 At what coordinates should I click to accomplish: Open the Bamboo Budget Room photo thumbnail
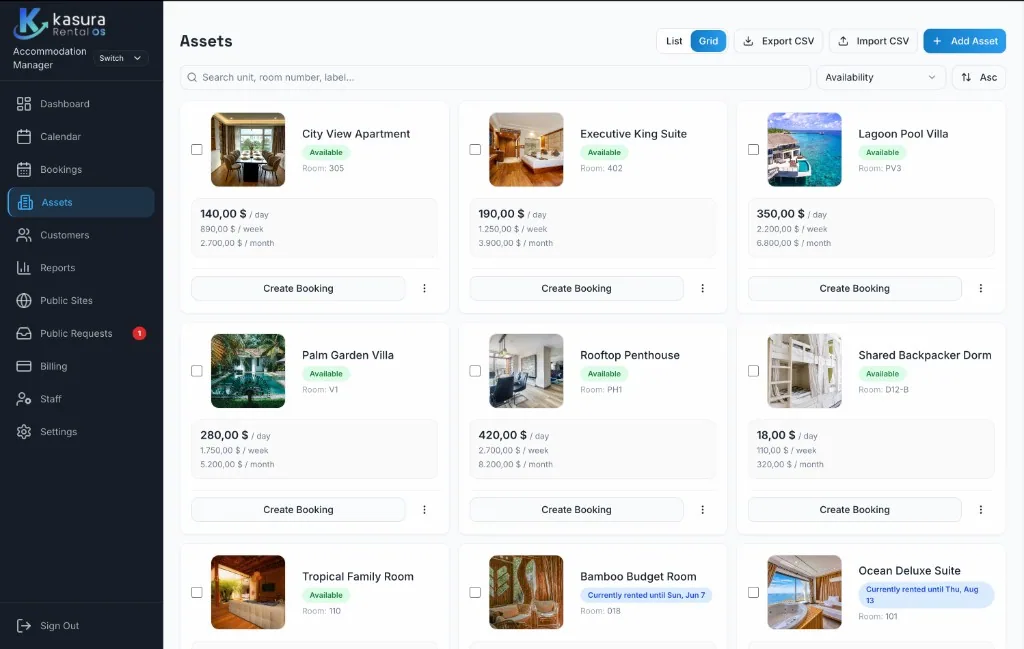(x=526, y=592)
